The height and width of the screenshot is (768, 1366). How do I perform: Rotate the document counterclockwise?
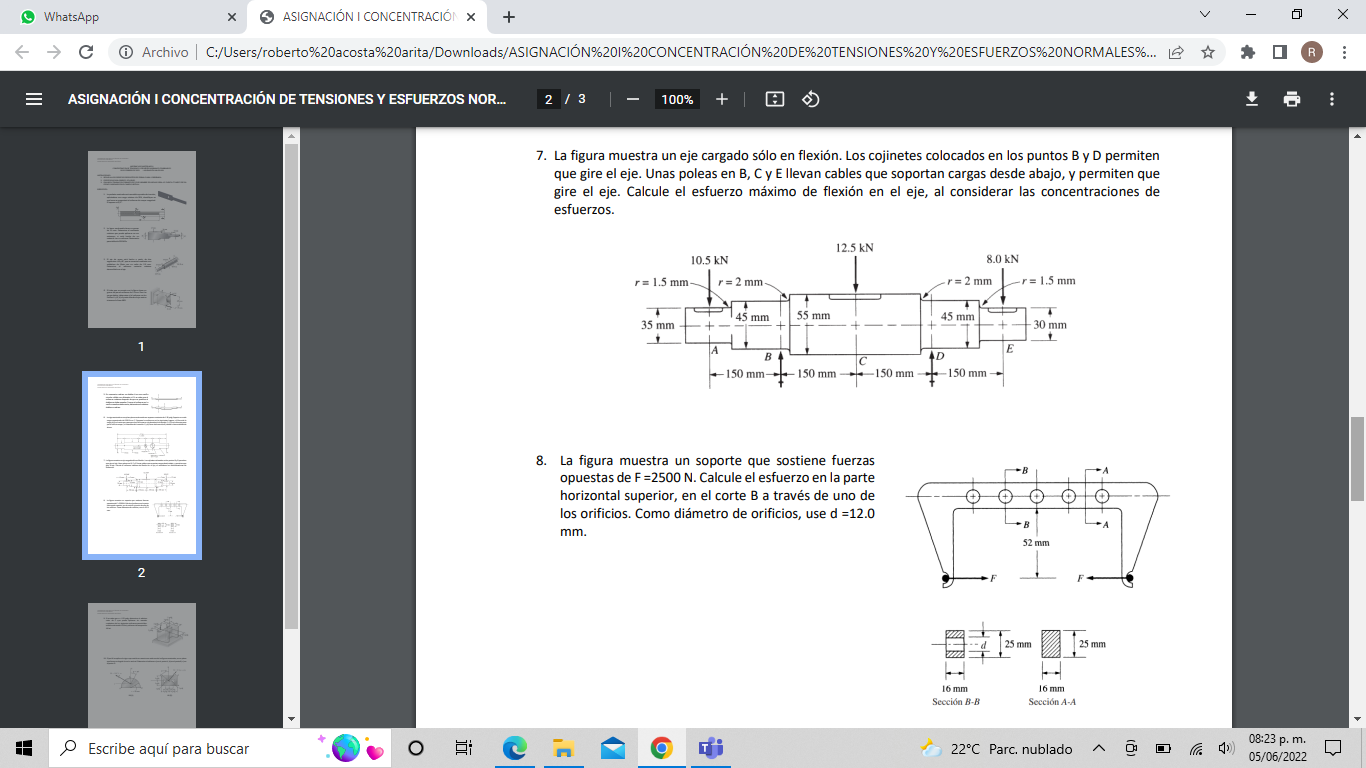point(811,99)
